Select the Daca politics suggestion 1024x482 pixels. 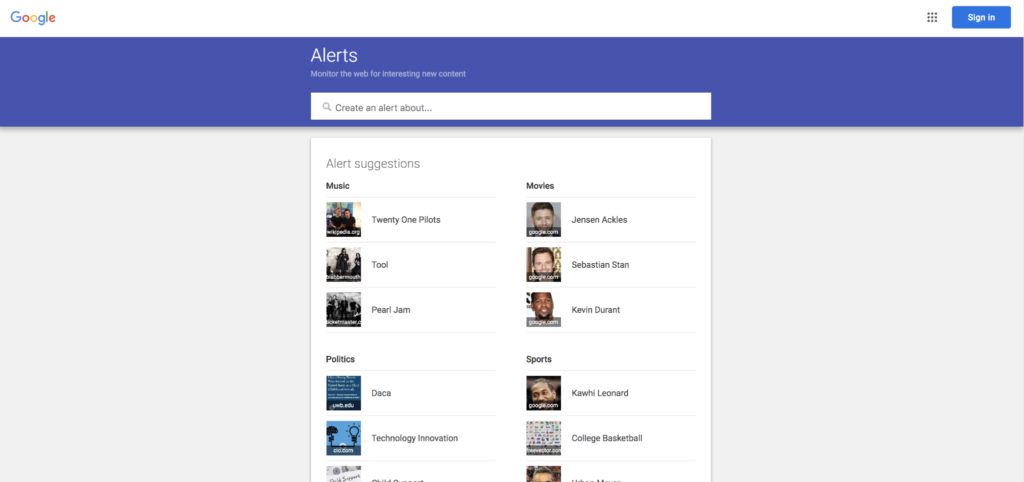click(x=411, y=393)
